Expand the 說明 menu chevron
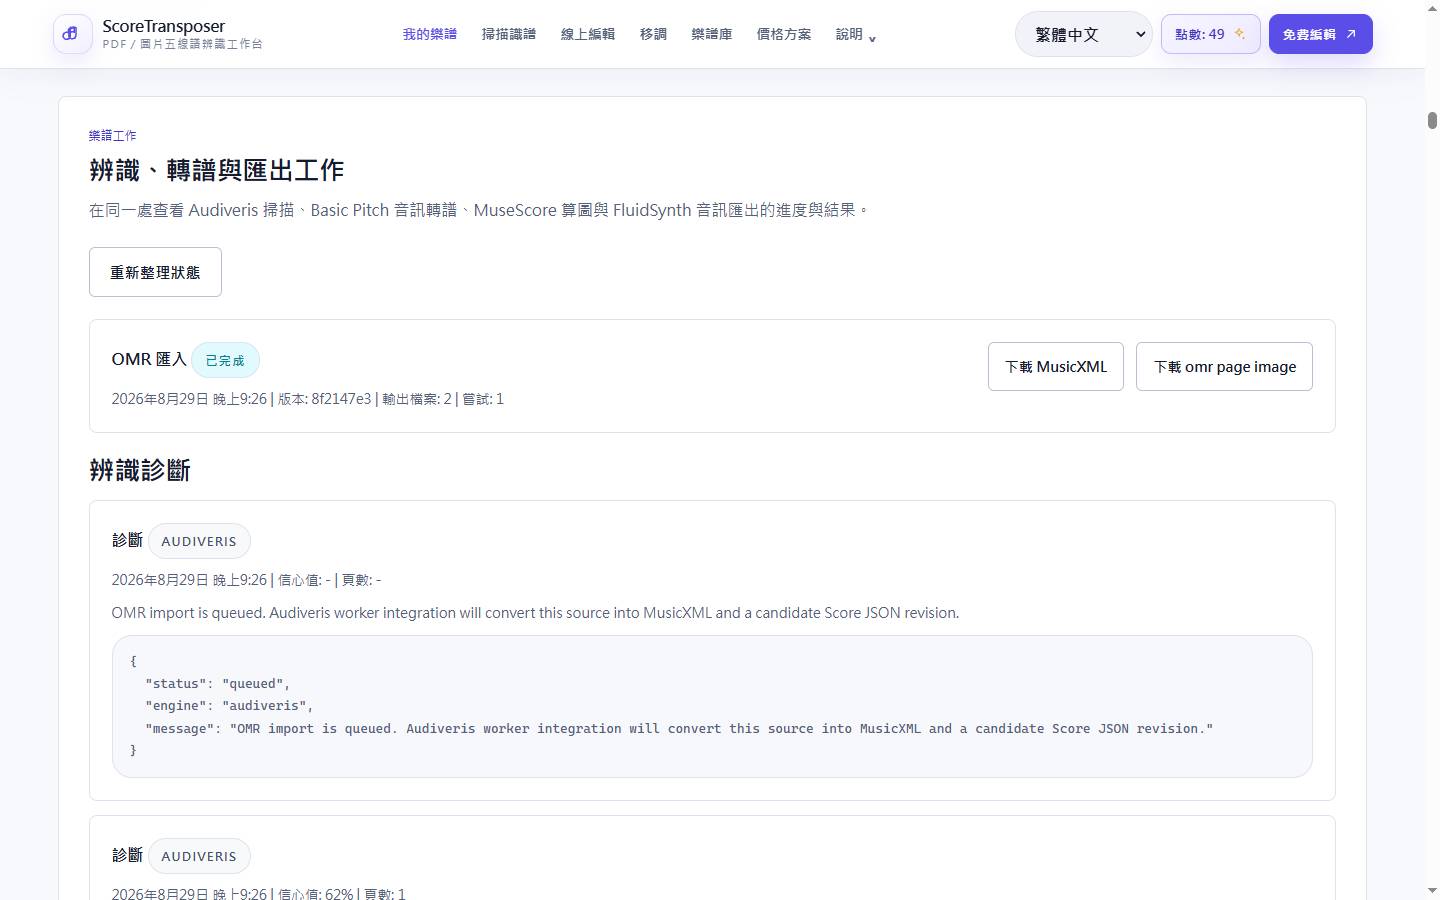Image resolution: width=1440 pixels, height=900 pixels. pyautogui.click(x=872, y=38)
